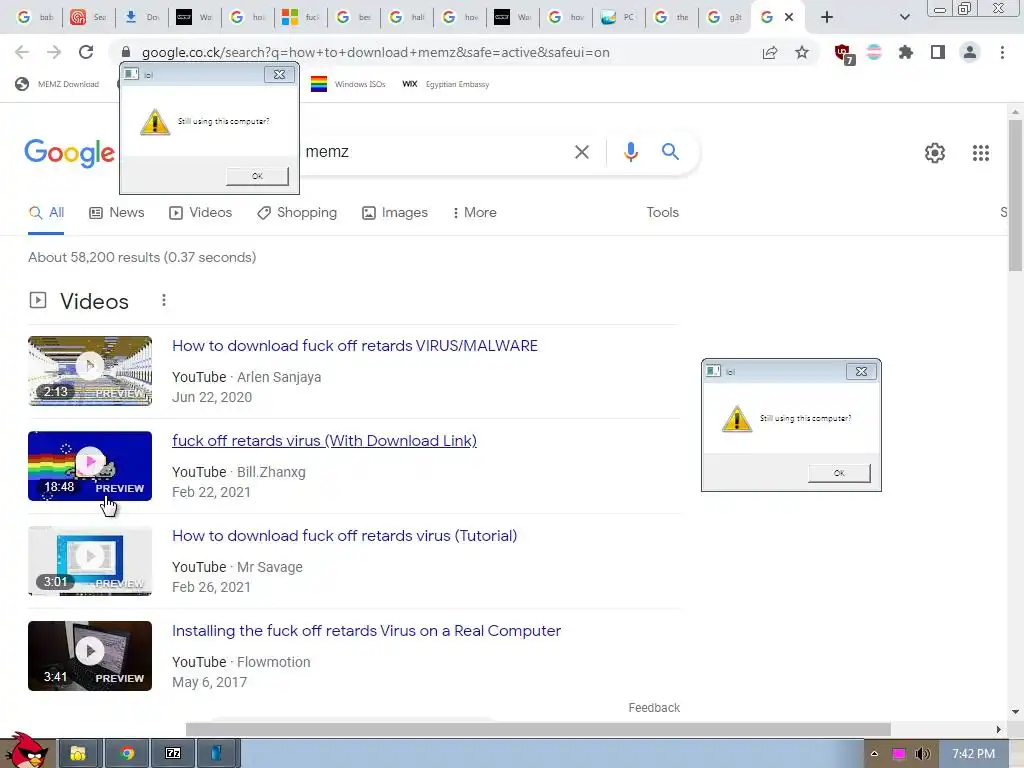This screenshot has width=1024, height=768.
Task: Open the With Download Link video
Action: [x=325, y=441]
